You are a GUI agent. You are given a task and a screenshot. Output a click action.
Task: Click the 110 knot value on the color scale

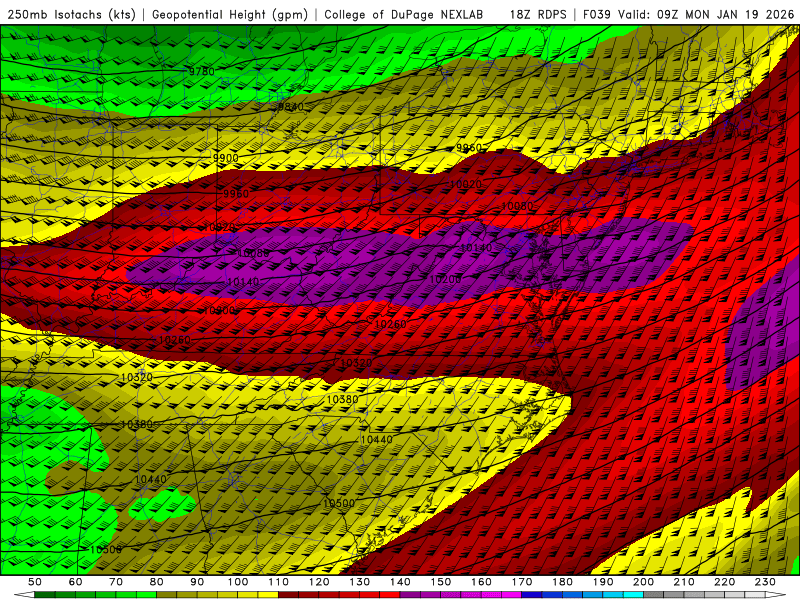(x=279, y=582)
